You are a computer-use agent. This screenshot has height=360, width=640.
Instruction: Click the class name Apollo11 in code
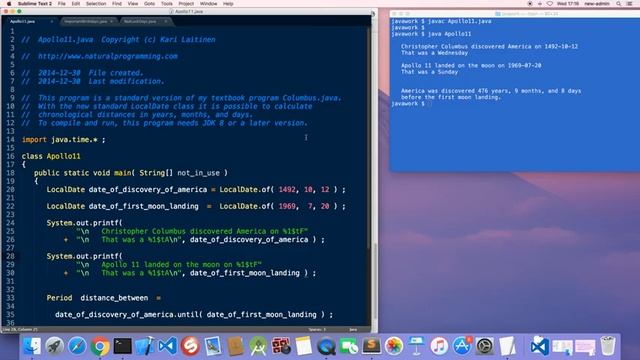[x=63, y=156]
